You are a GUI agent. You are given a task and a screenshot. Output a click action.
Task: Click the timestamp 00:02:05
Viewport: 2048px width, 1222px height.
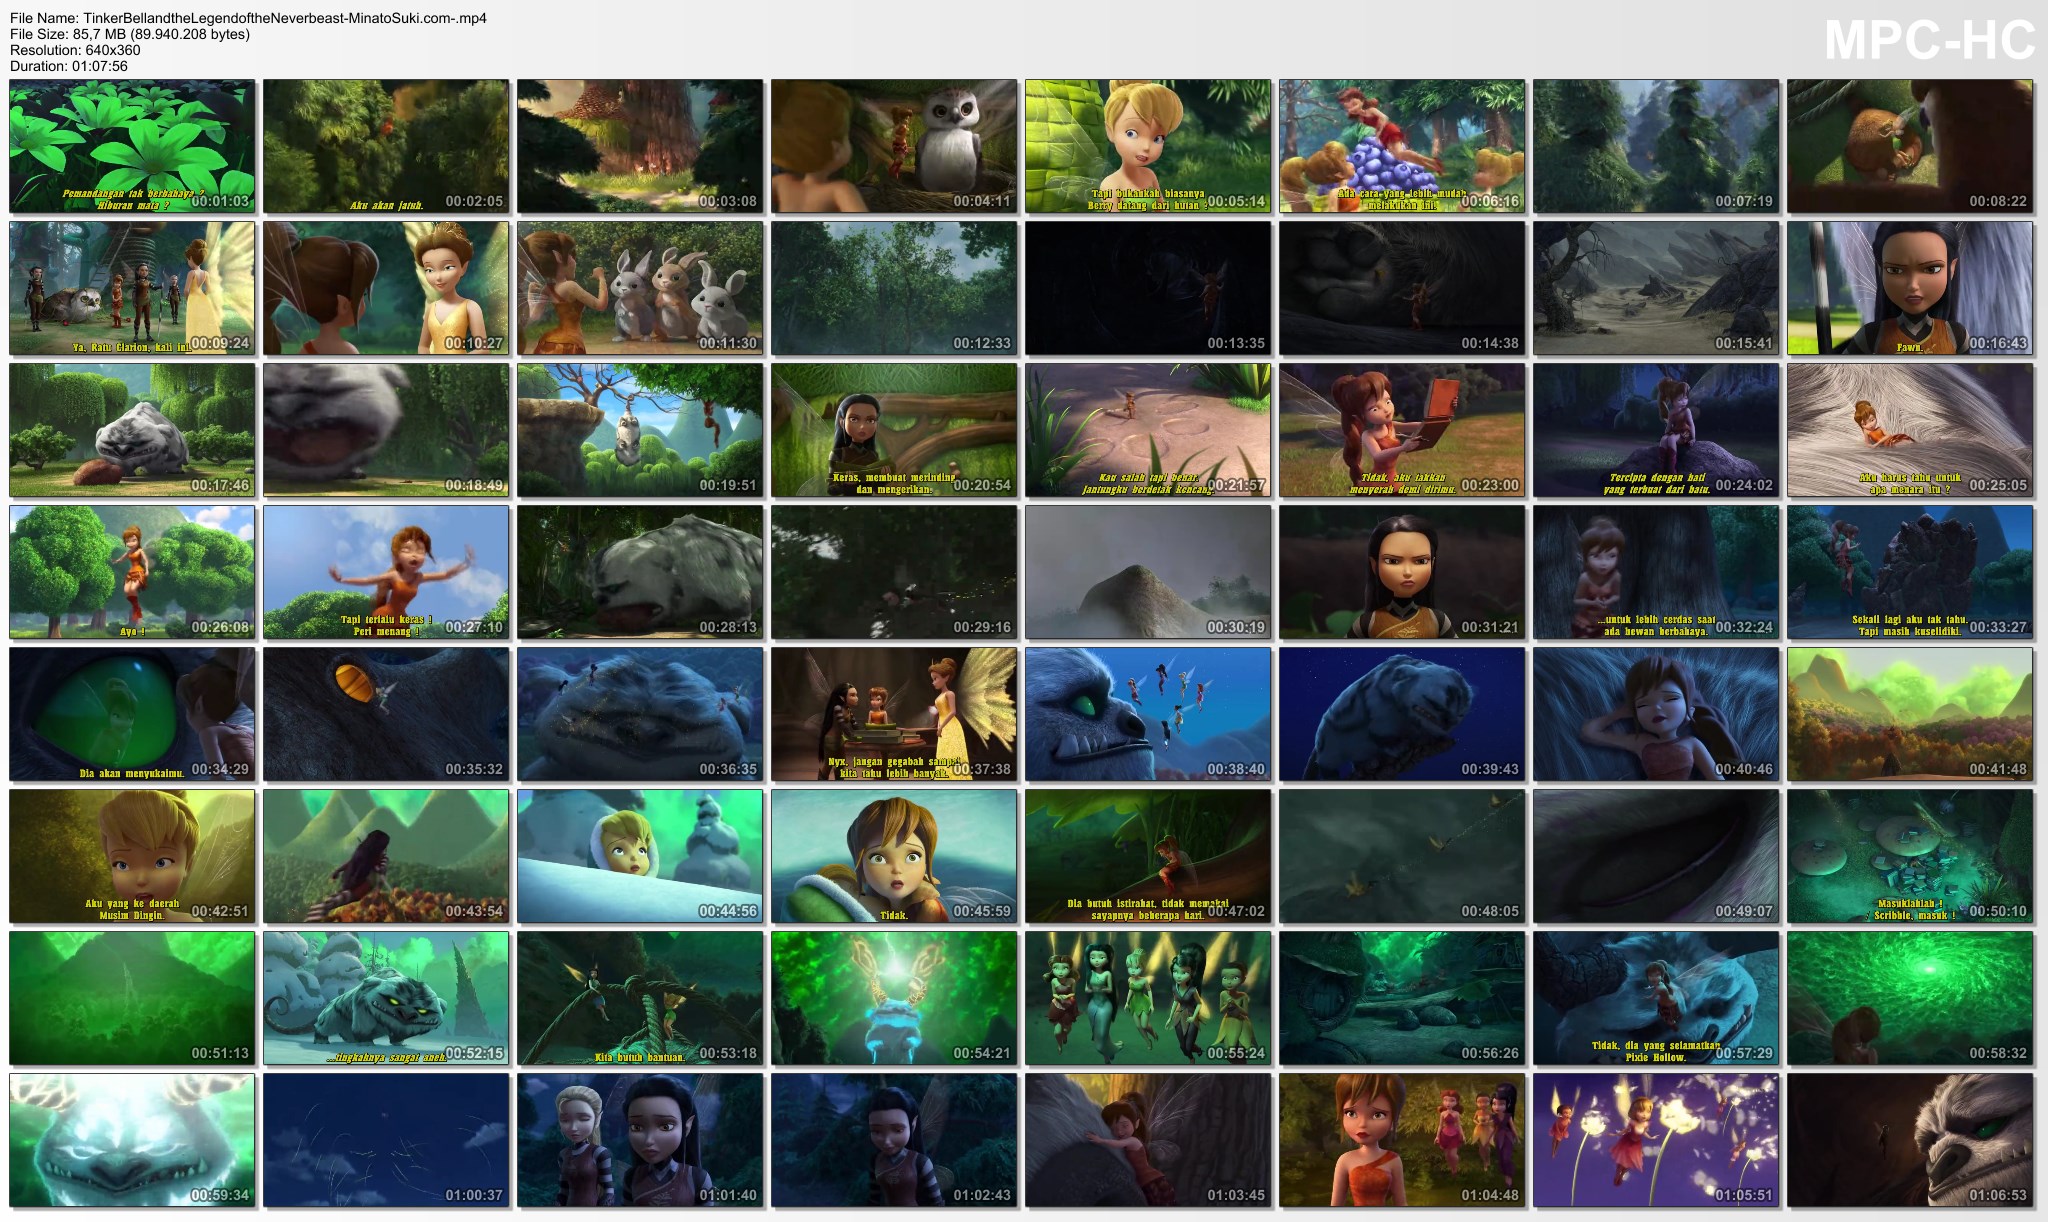coord(474,201)
